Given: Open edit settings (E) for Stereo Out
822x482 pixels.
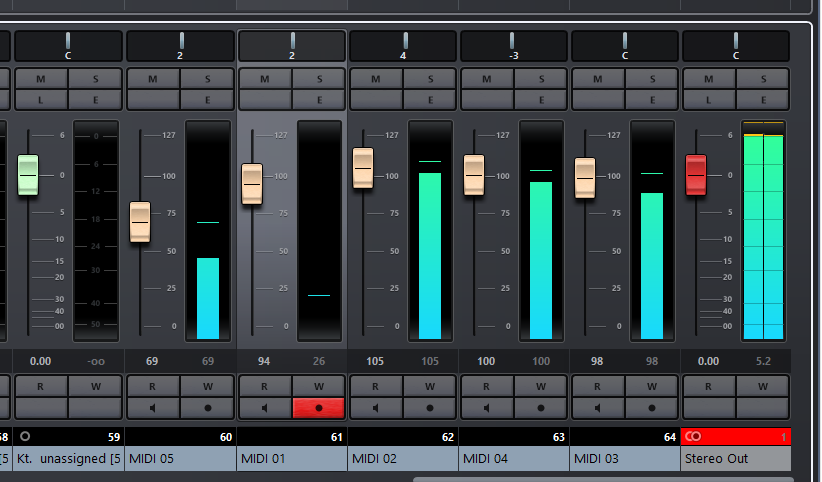Looking at the screenshot, I should (x=763, y=99).
